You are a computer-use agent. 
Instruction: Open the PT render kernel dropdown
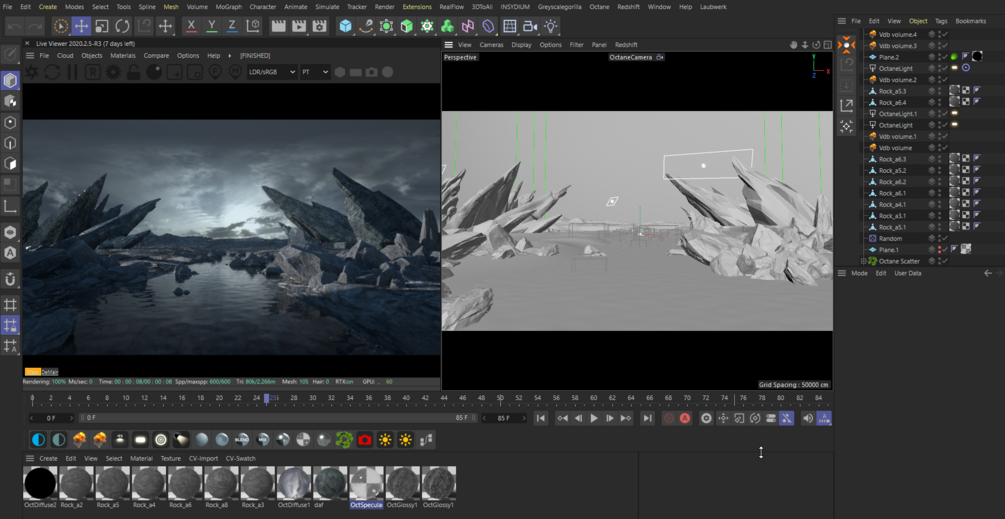point(314,72)
